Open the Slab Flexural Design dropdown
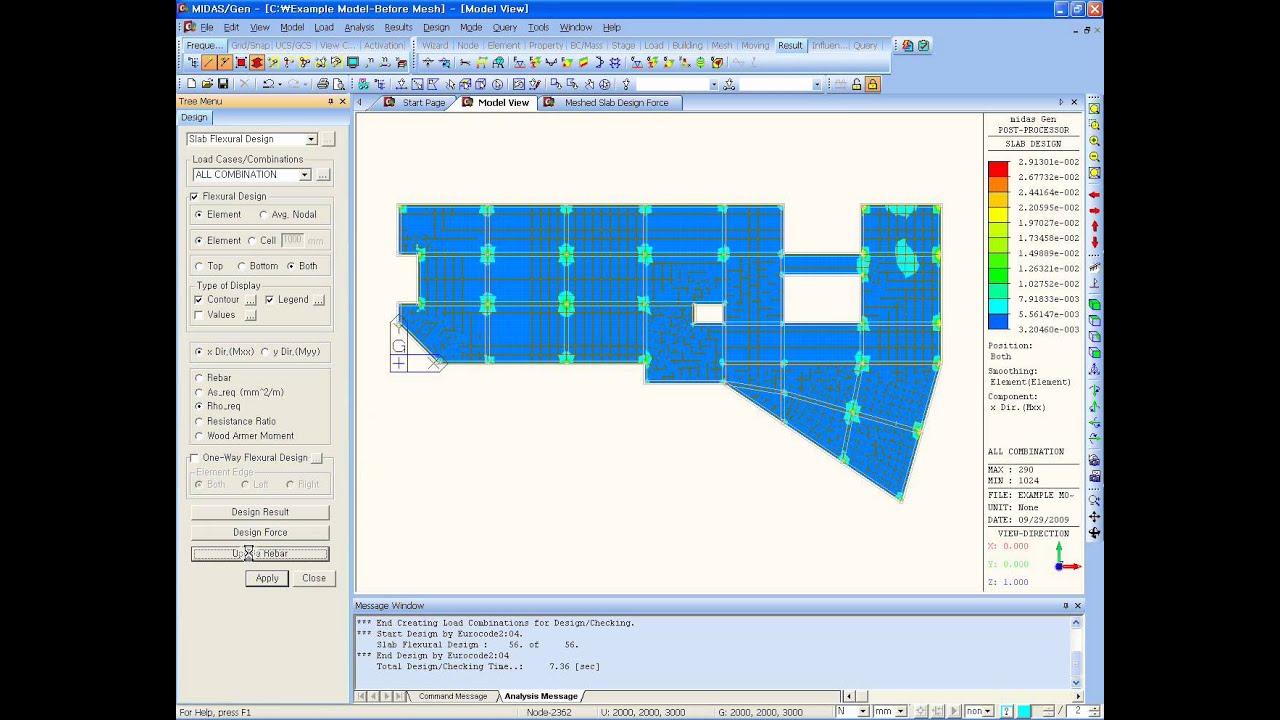Screen dimensions: 1280x720 (x=311, y=139)
